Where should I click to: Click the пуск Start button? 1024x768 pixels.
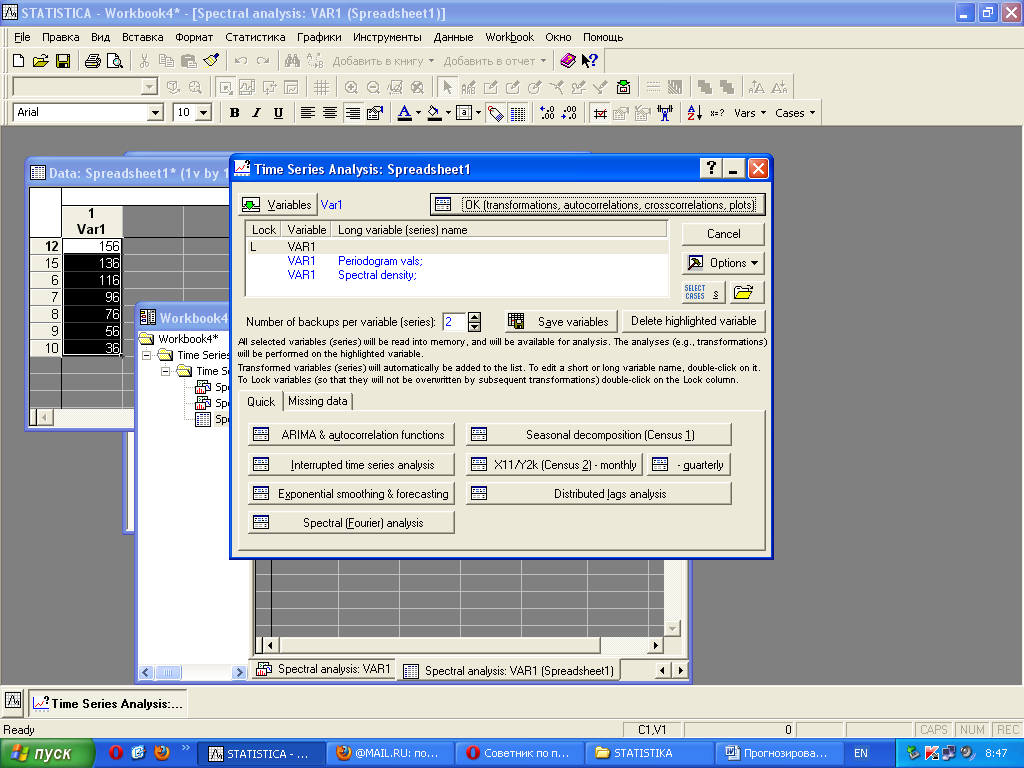(46, 753)
